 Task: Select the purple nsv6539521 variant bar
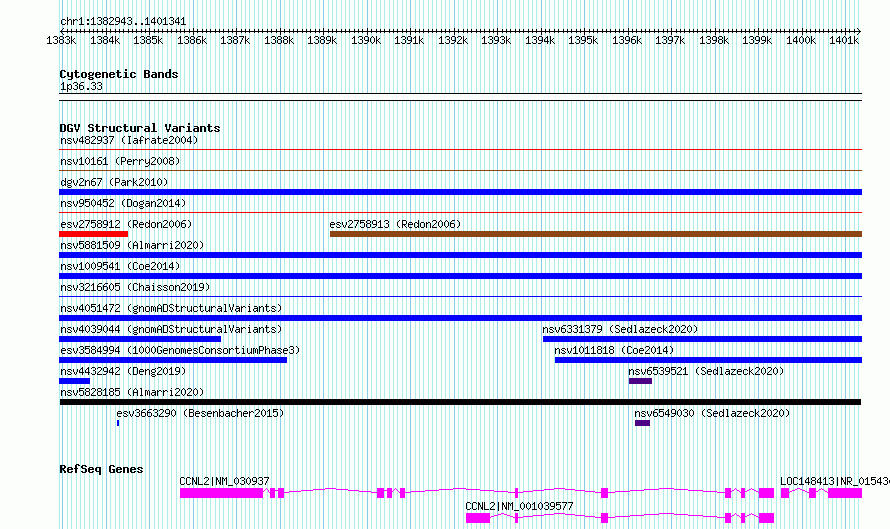click(640, 381)
